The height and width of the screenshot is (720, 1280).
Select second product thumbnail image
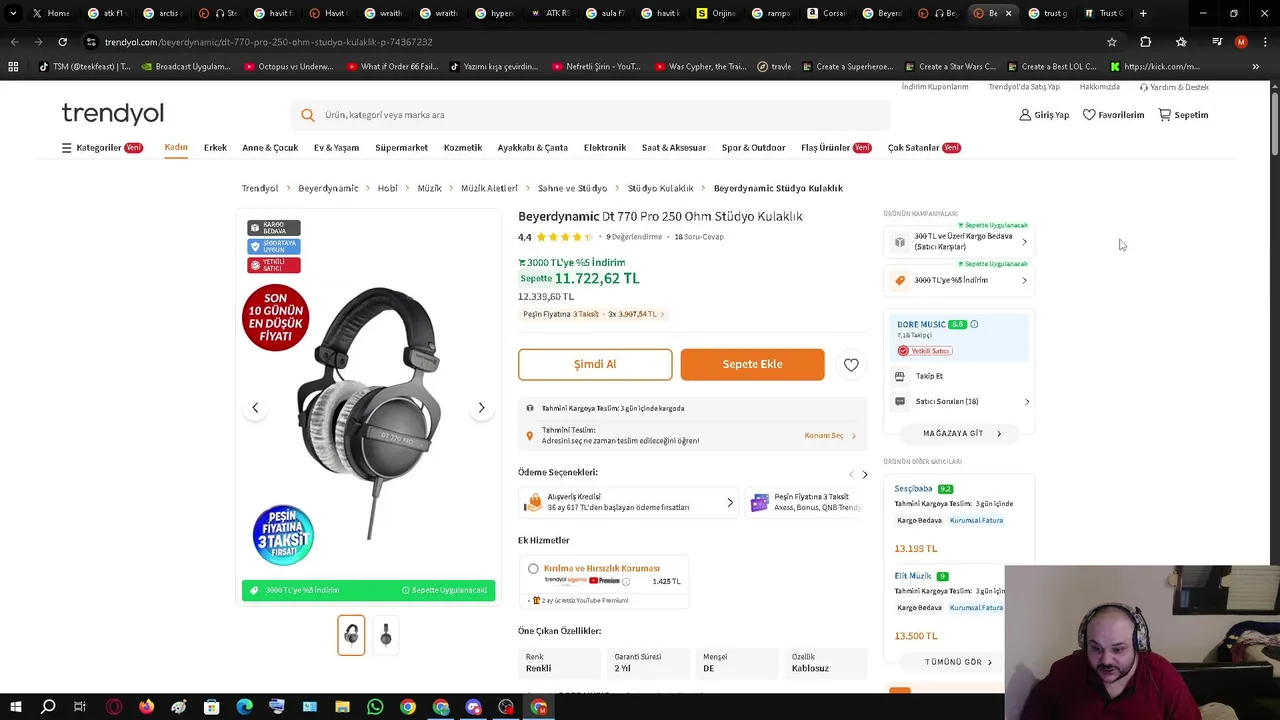386,635
